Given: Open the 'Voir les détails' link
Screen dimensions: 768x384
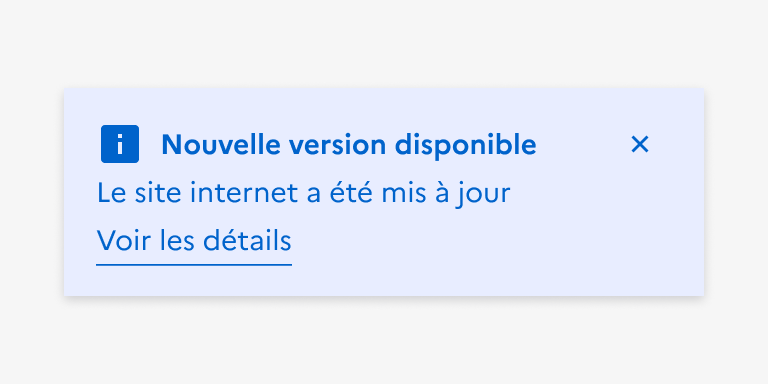Looking at the screenshot, I should (x=194, y=241).
